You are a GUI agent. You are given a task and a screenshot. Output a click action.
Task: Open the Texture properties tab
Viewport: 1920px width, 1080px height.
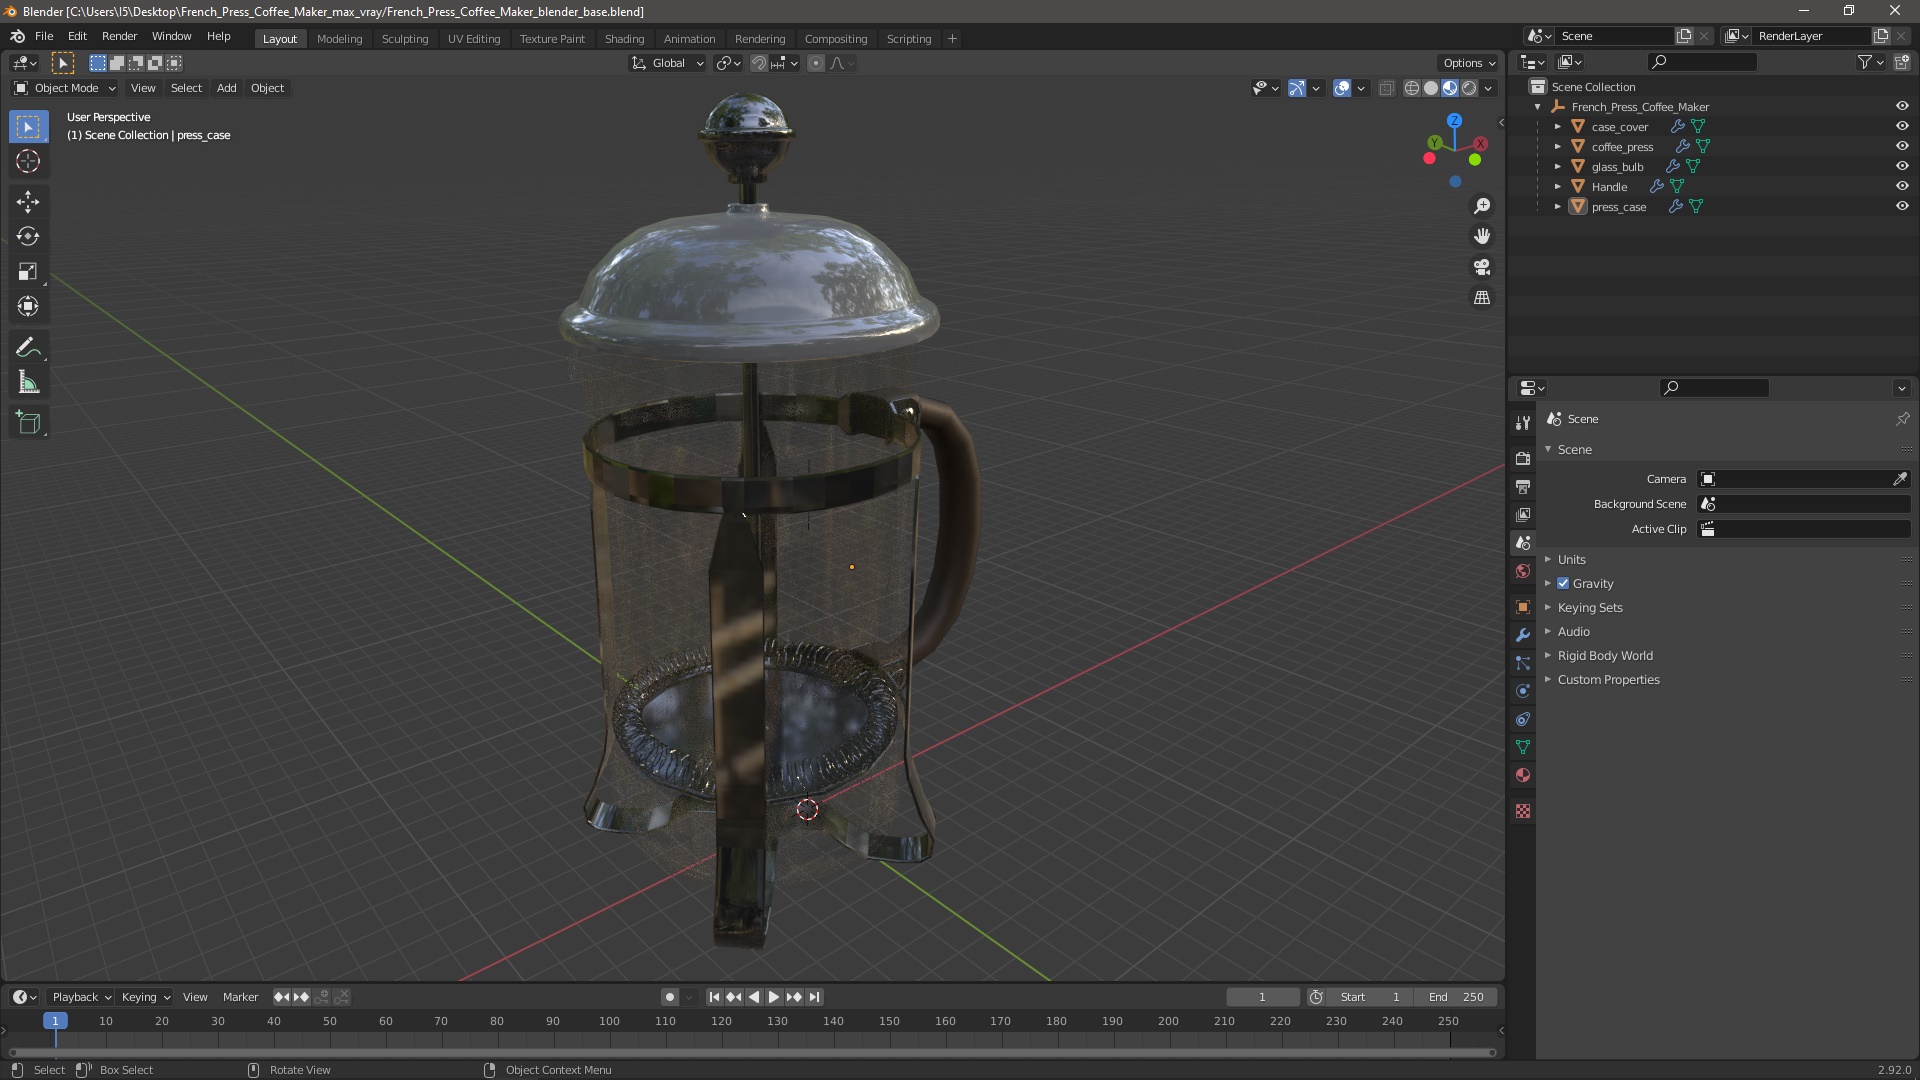[1523, 811]
